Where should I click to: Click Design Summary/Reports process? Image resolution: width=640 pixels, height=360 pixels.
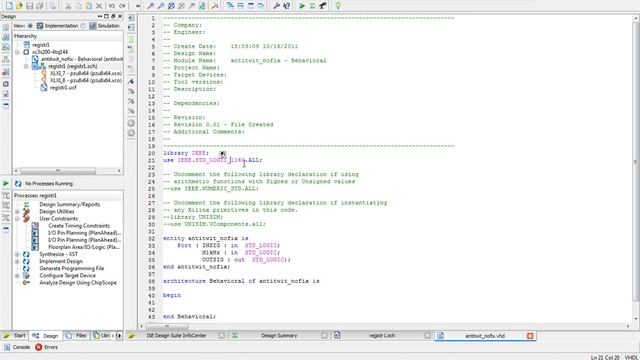(69, 204)
